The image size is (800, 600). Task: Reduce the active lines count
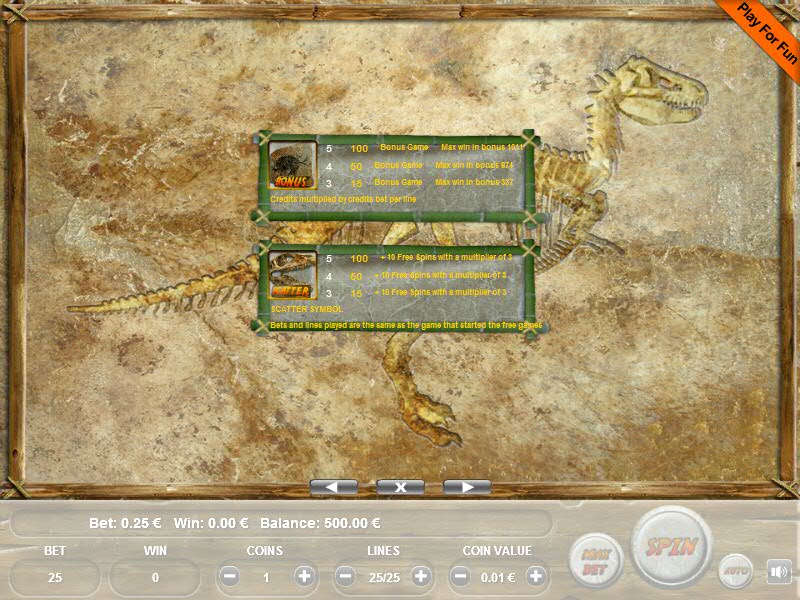click(345, 577)
